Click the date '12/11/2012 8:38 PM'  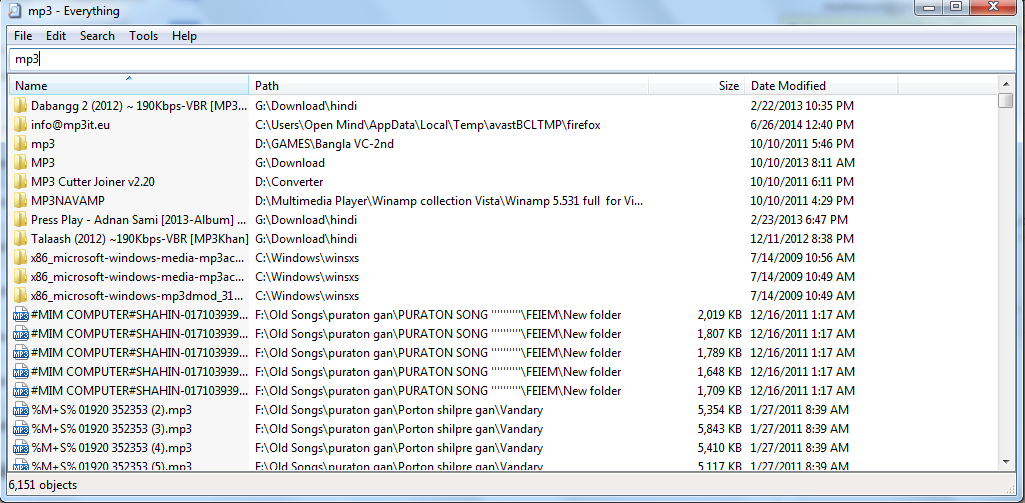click(x=802, y=238)
